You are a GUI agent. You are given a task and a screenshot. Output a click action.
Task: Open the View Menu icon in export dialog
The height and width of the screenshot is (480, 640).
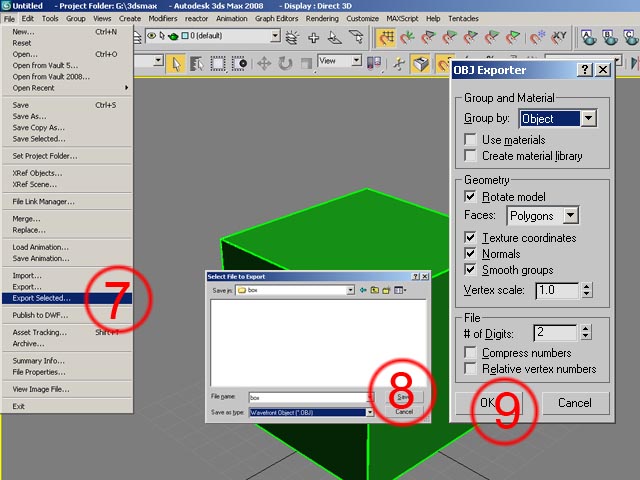400,290
